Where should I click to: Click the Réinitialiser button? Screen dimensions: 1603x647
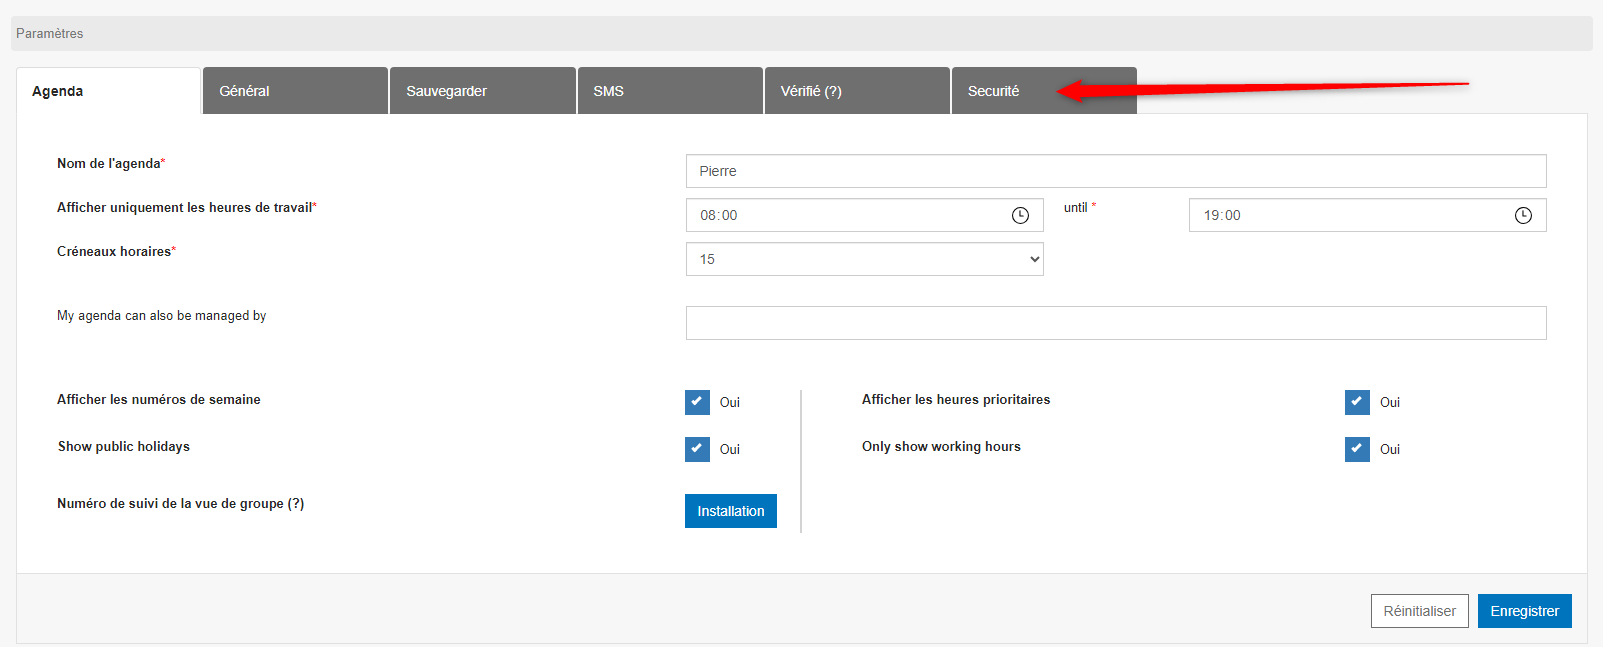tap(1419, 611)
